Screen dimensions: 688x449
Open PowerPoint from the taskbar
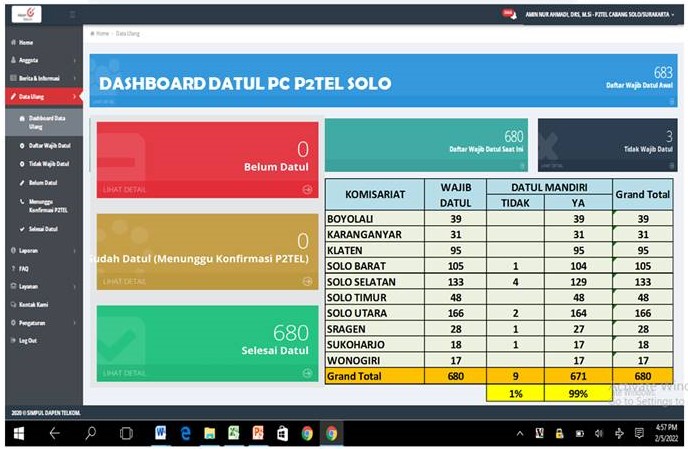[258, 434]
